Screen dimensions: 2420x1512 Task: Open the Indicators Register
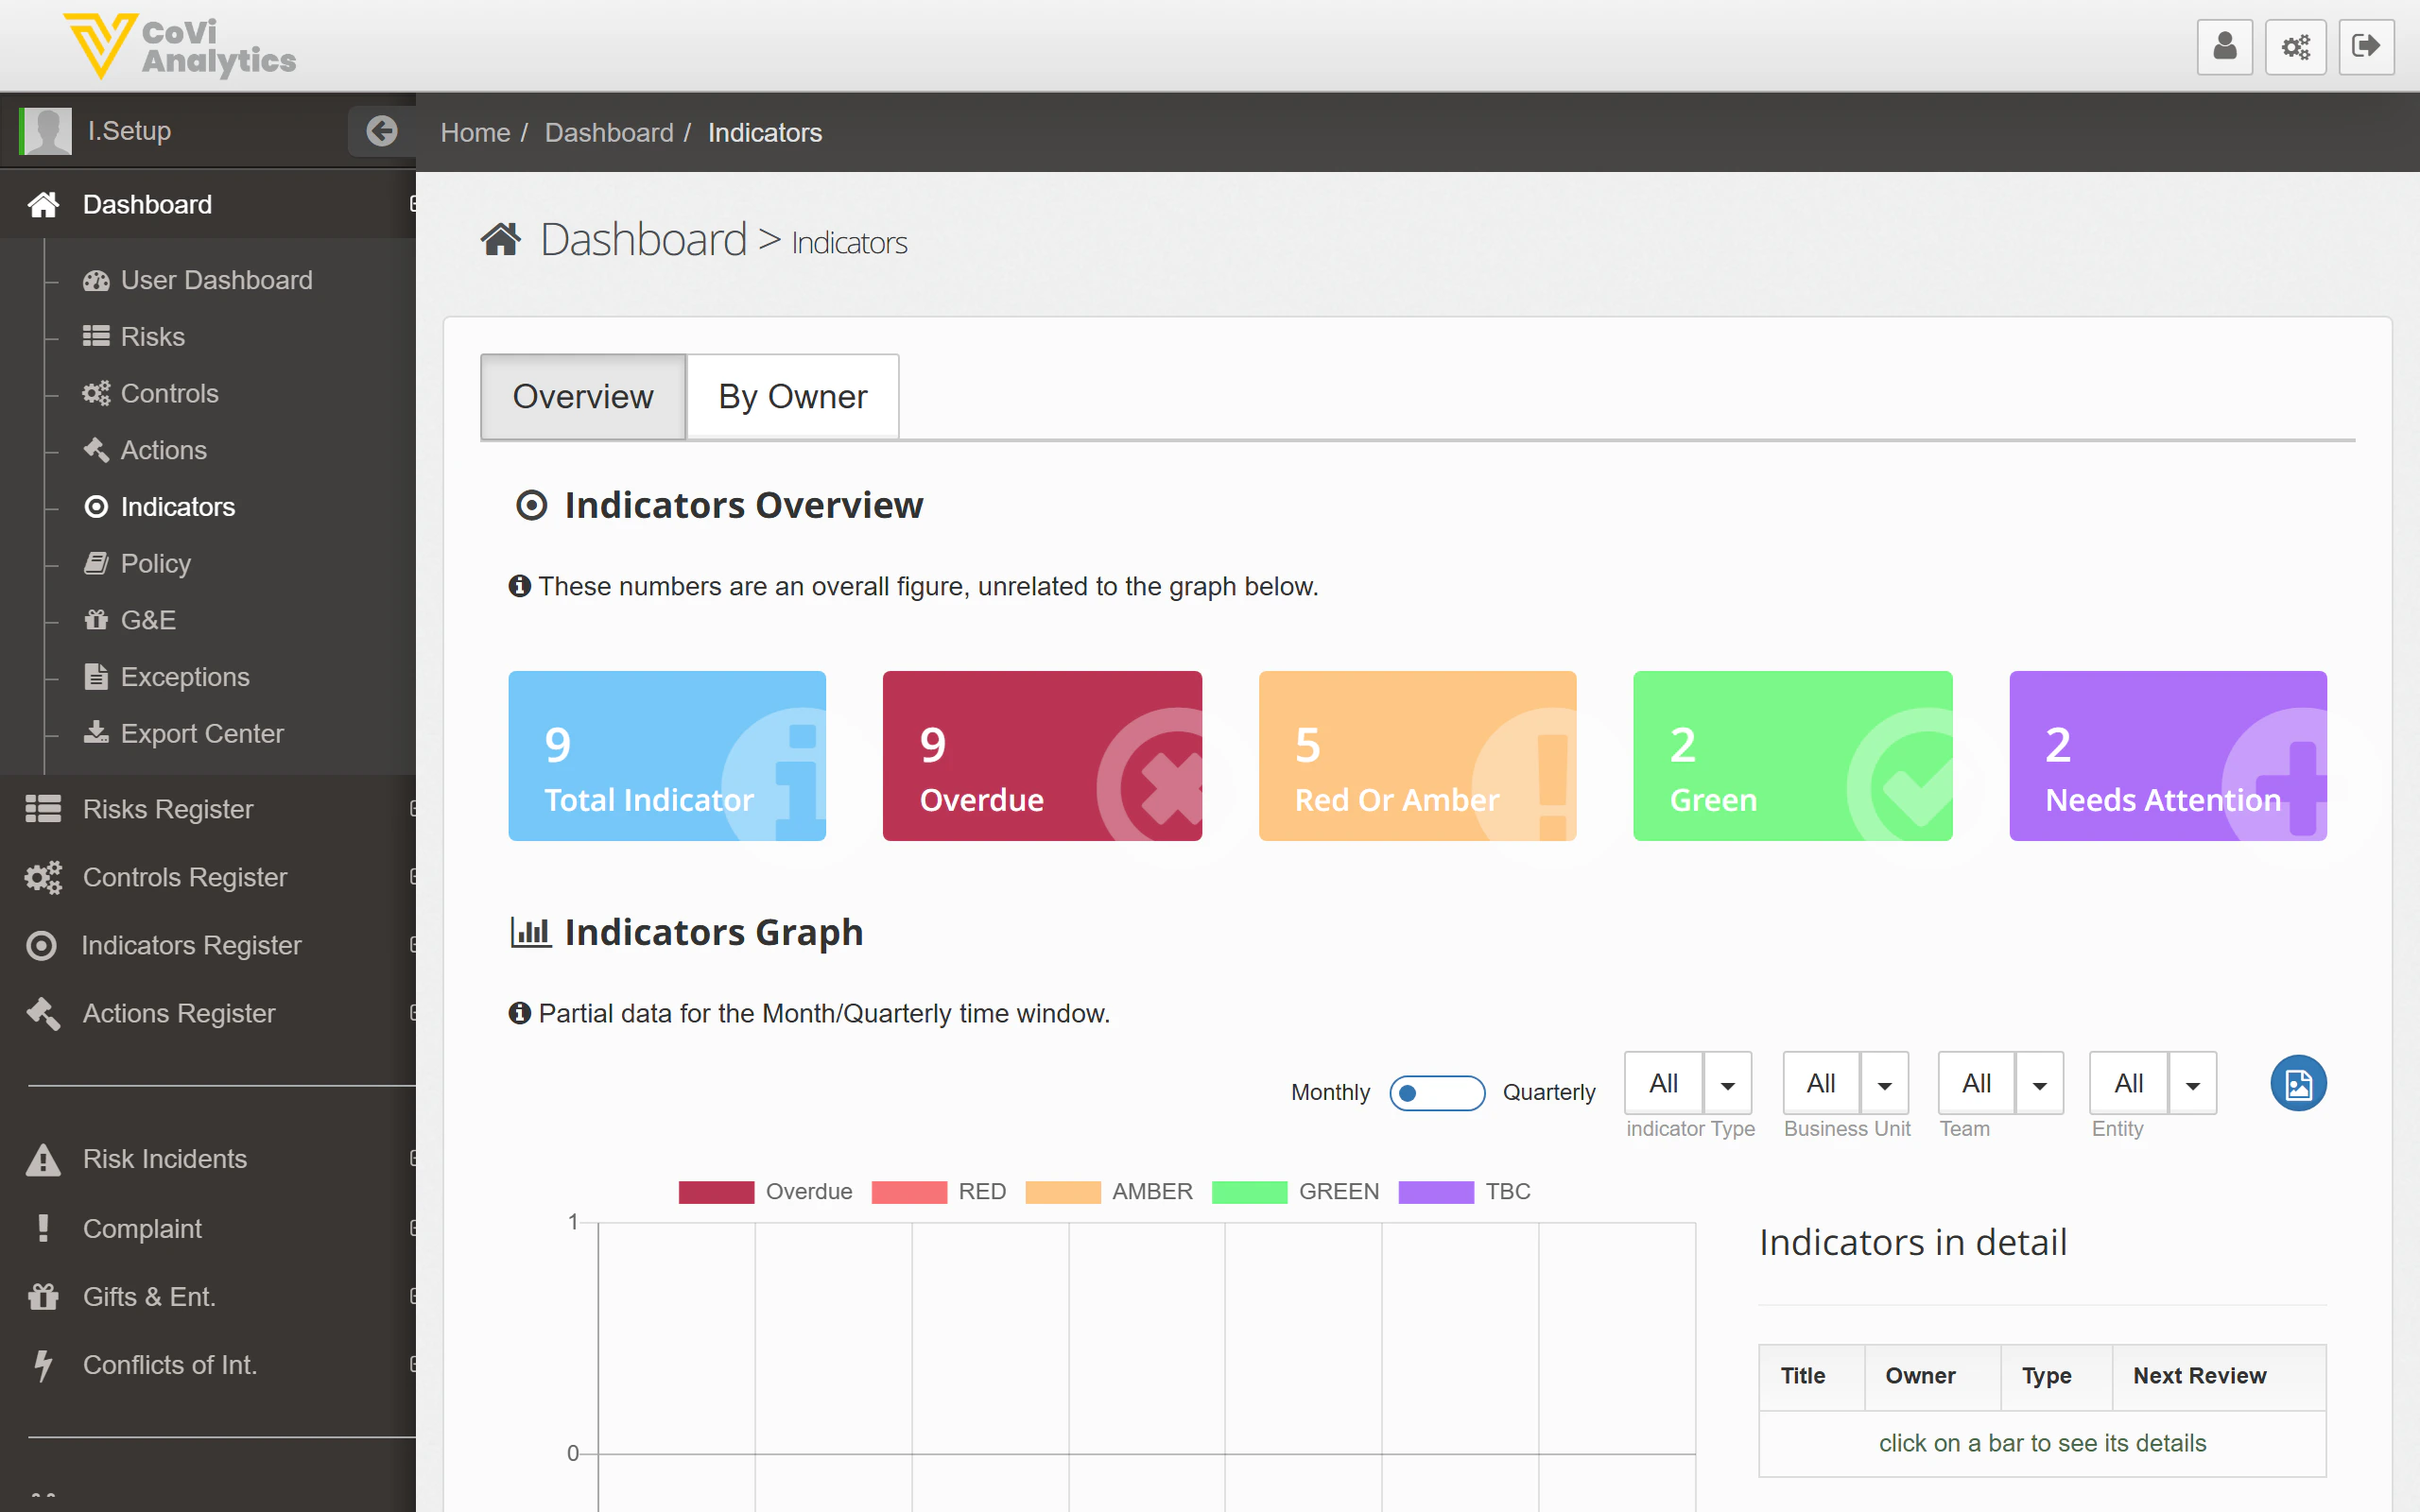[x=190, y=945]
